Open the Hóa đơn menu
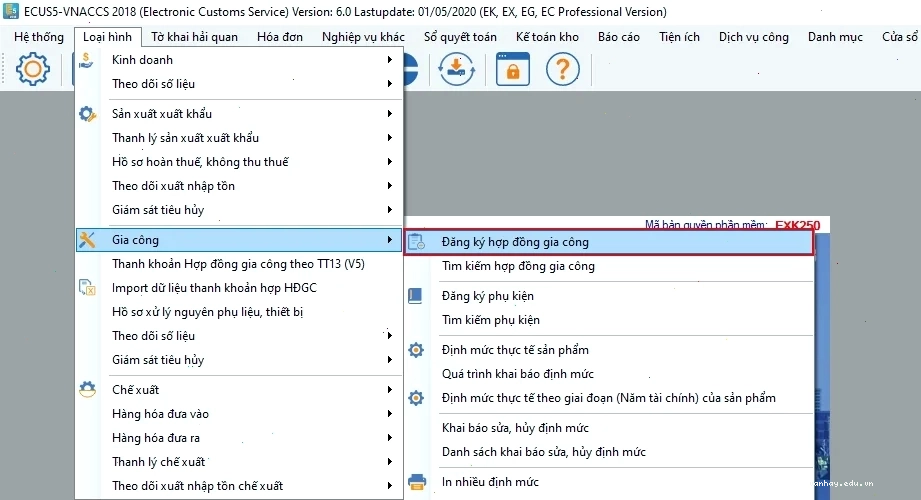 [280, 37]
